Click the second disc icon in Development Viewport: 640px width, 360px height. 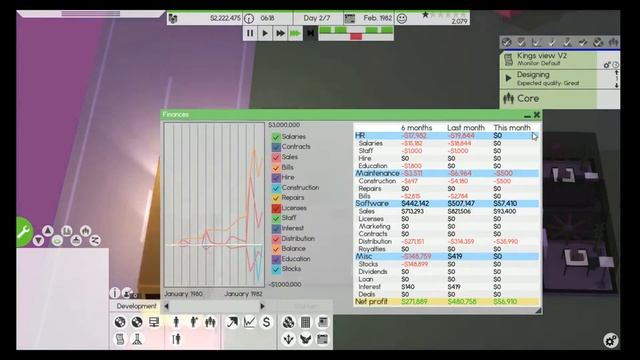(137, 322)
